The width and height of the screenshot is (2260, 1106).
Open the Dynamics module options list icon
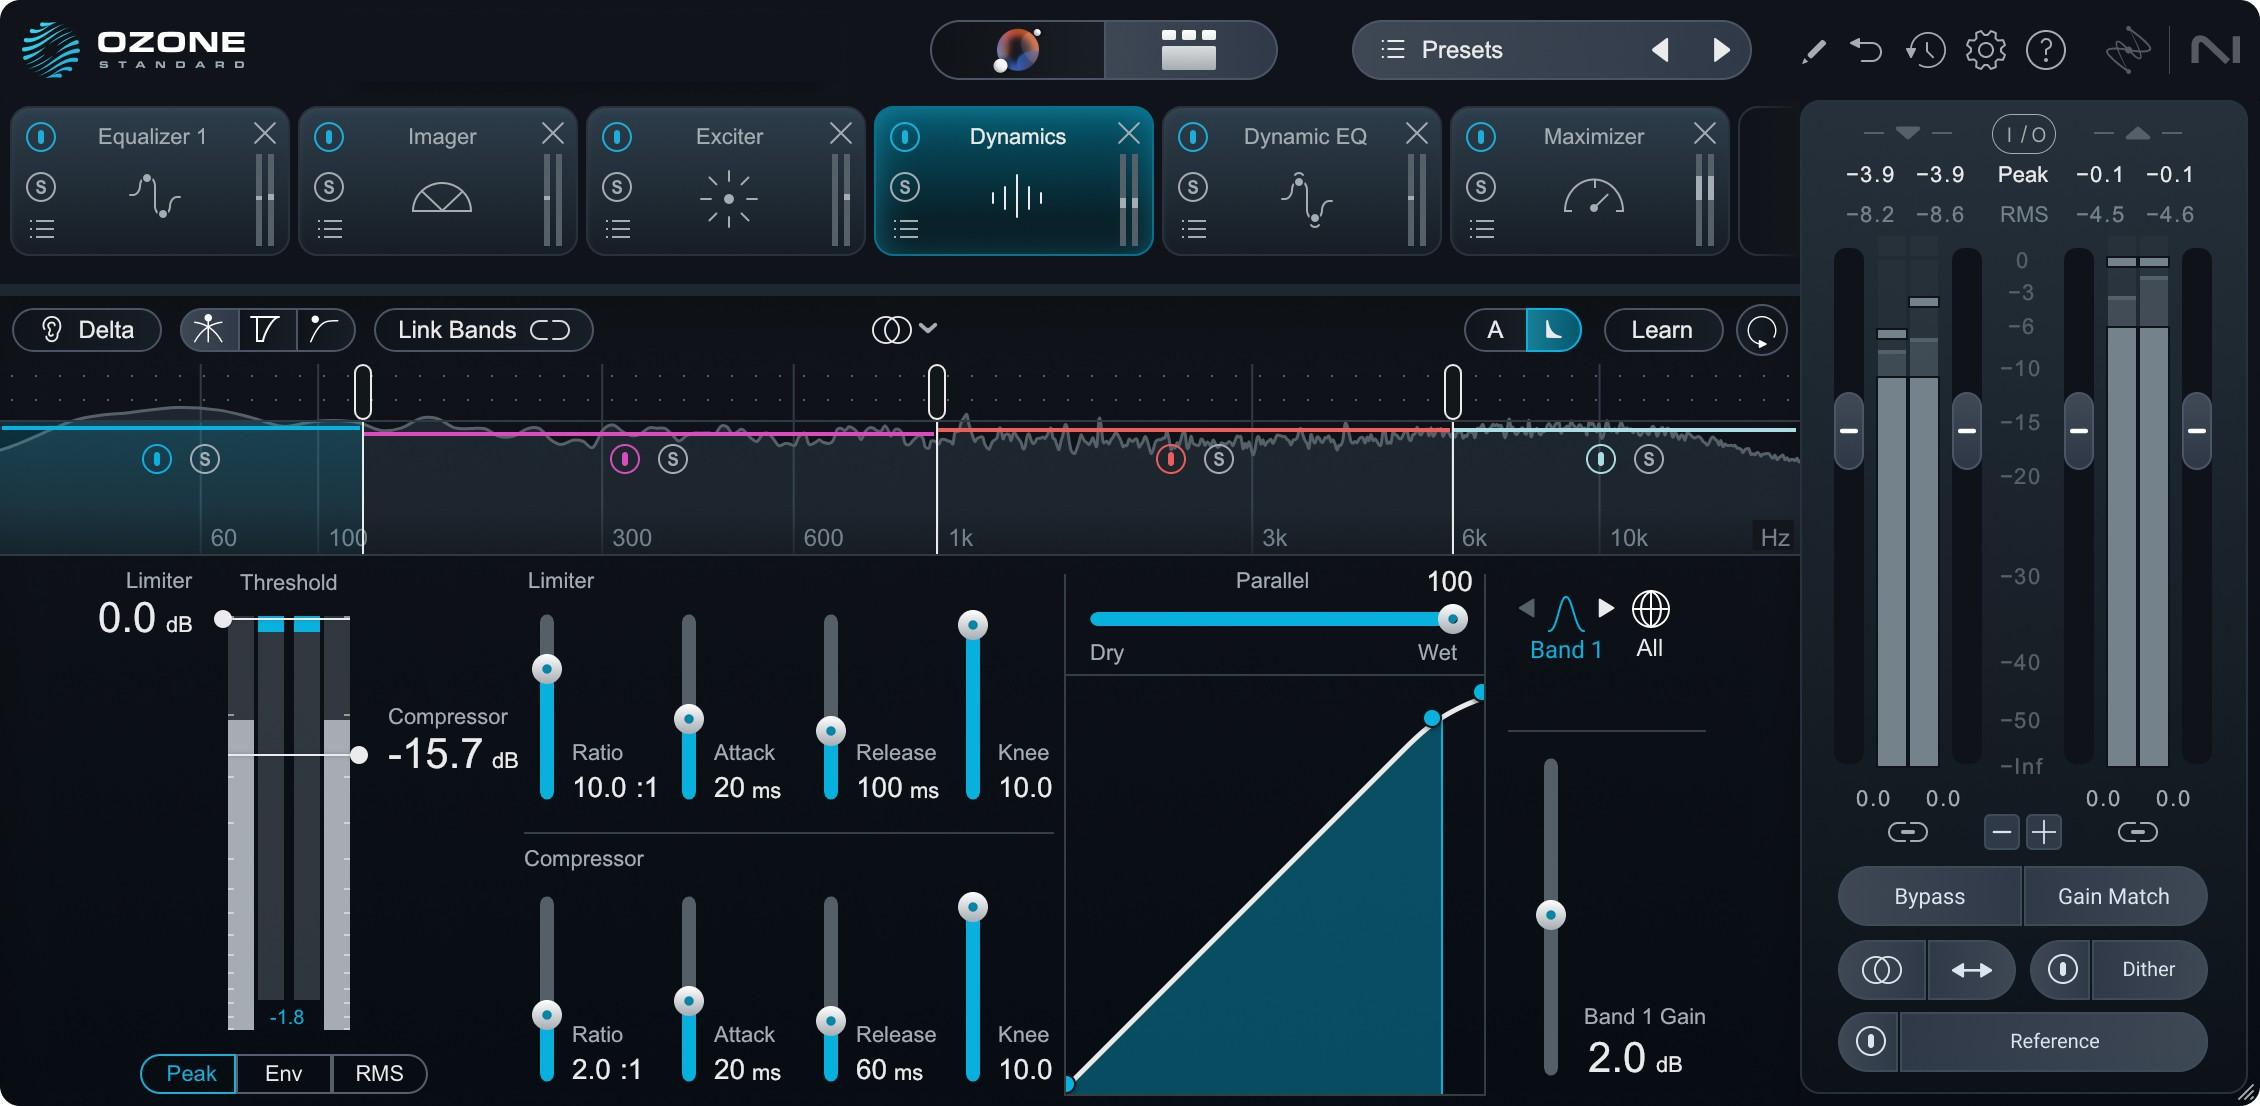click(905, 229)
